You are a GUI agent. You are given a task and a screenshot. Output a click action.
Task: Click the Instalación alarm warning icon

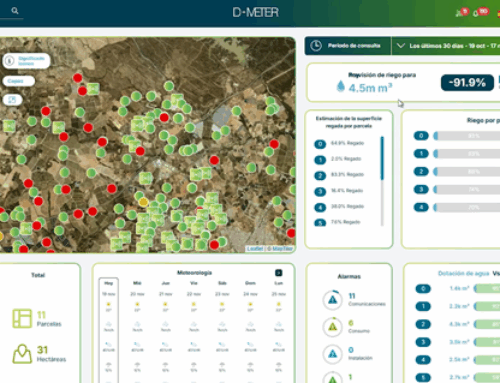(332, 354)
